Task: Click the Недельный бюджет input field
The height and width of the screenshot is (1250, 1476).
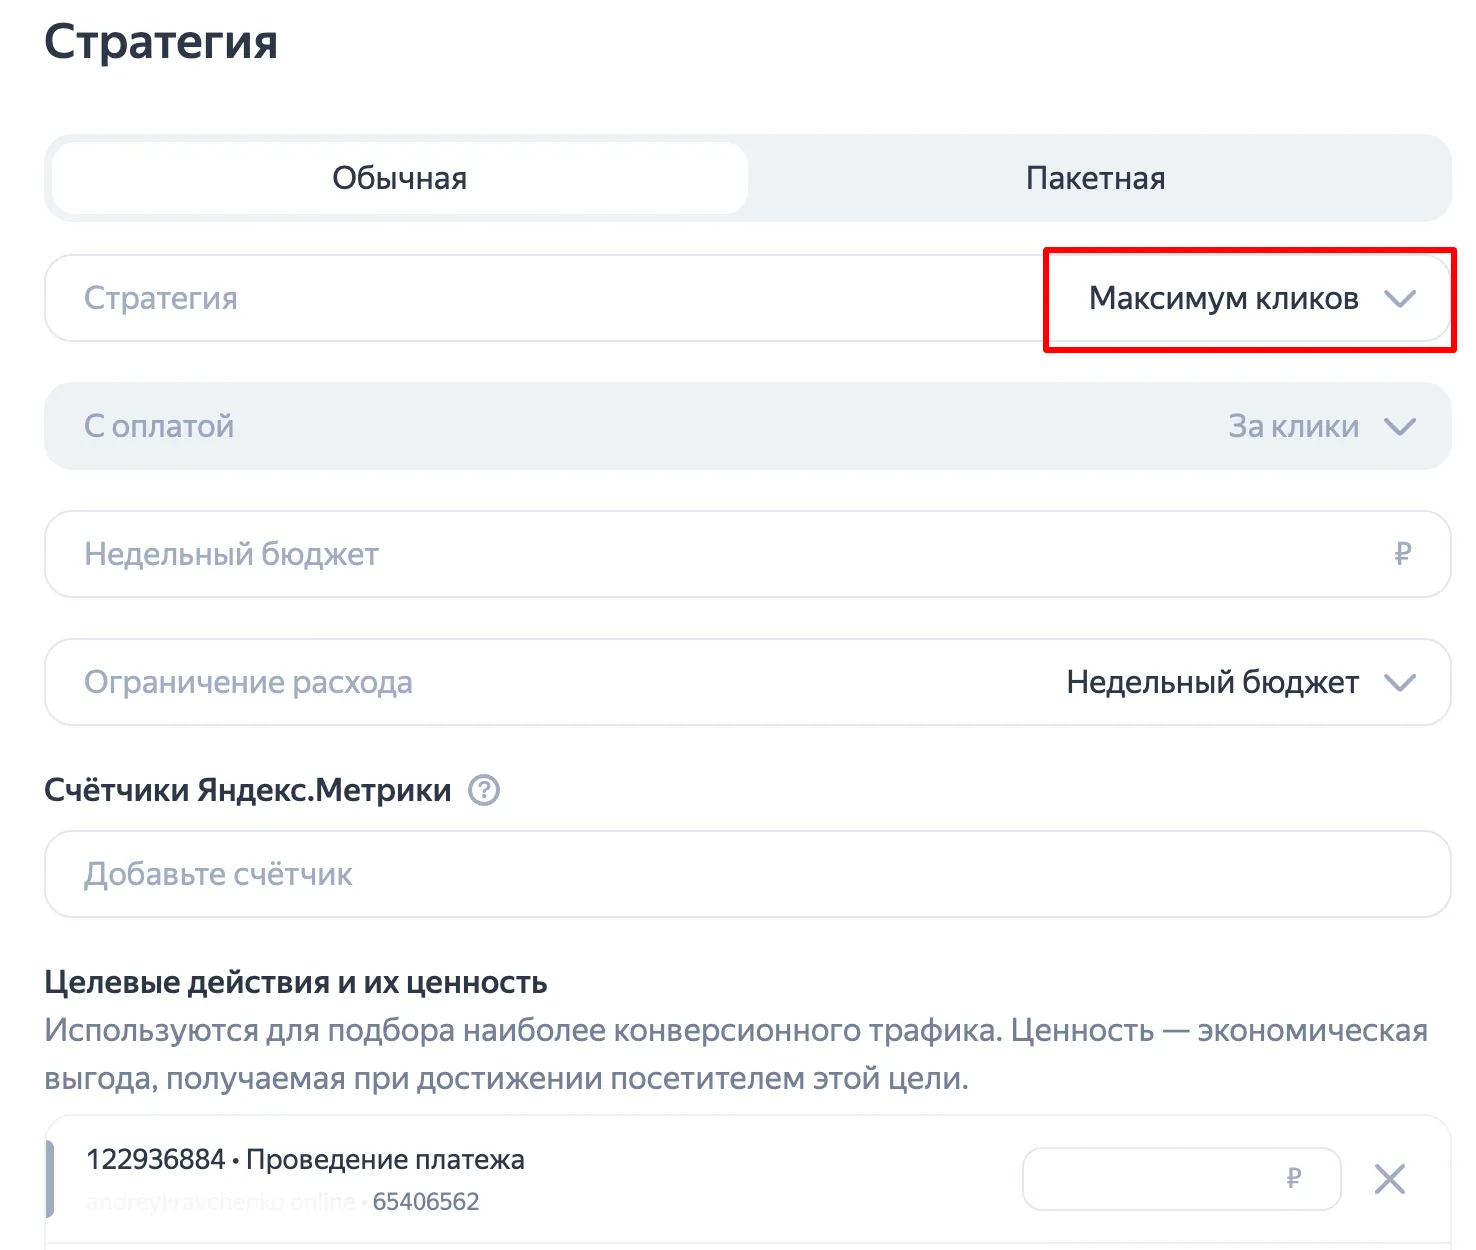Action: click(747, 554)
